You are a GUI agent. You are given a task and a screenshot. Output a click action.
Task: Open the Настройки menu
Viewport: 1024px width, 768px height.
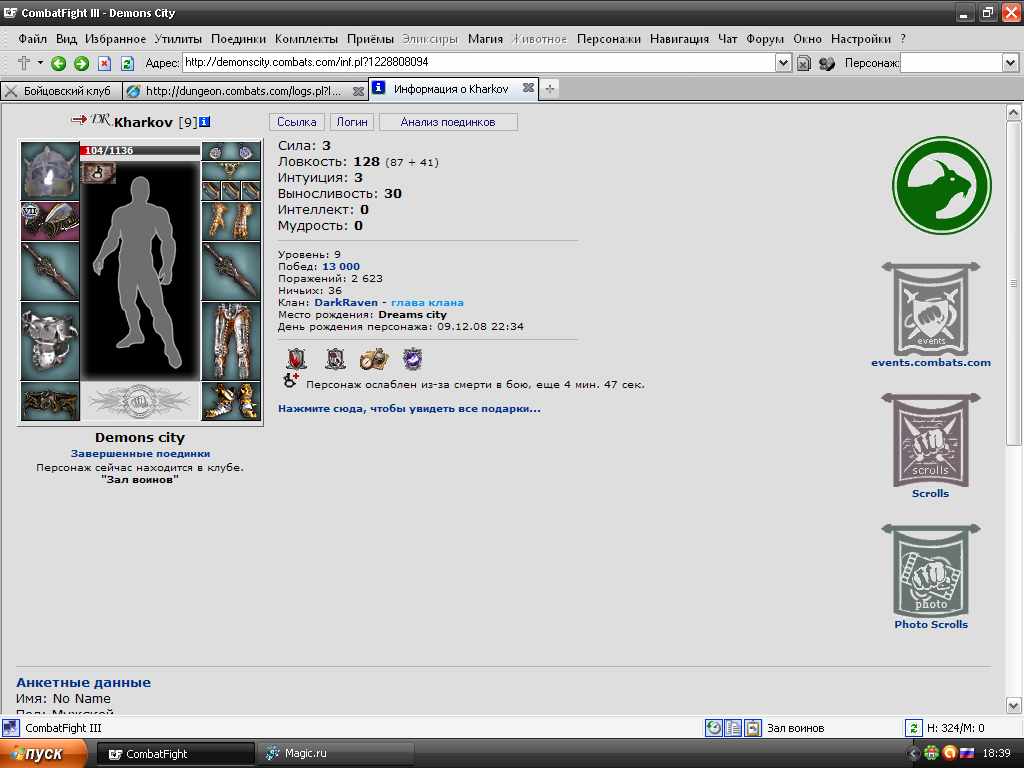coord(861,39)
